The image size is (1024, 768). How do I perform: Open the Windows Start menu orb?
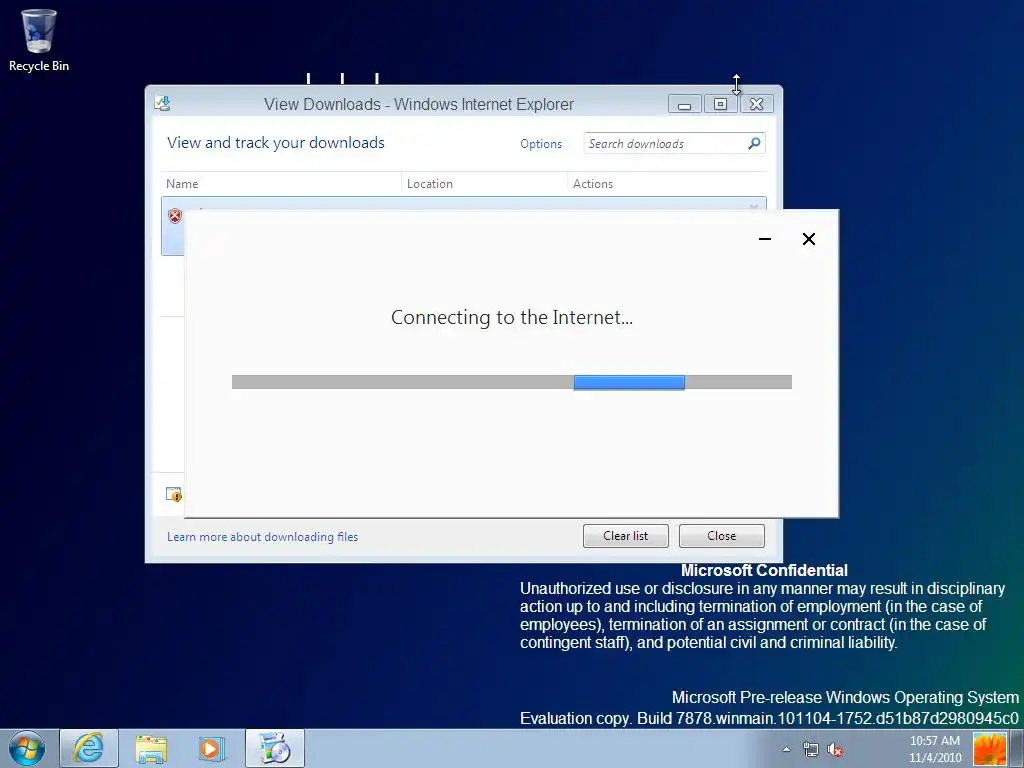(27, 748)
